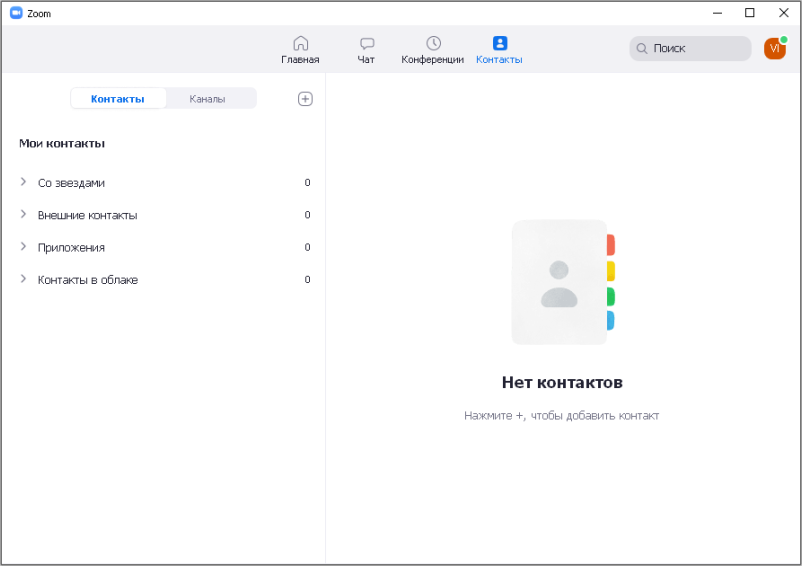This screenshot has width=802, height=566.
Task: Select the Контакты person icon in top bar
Action: [499, 44]
